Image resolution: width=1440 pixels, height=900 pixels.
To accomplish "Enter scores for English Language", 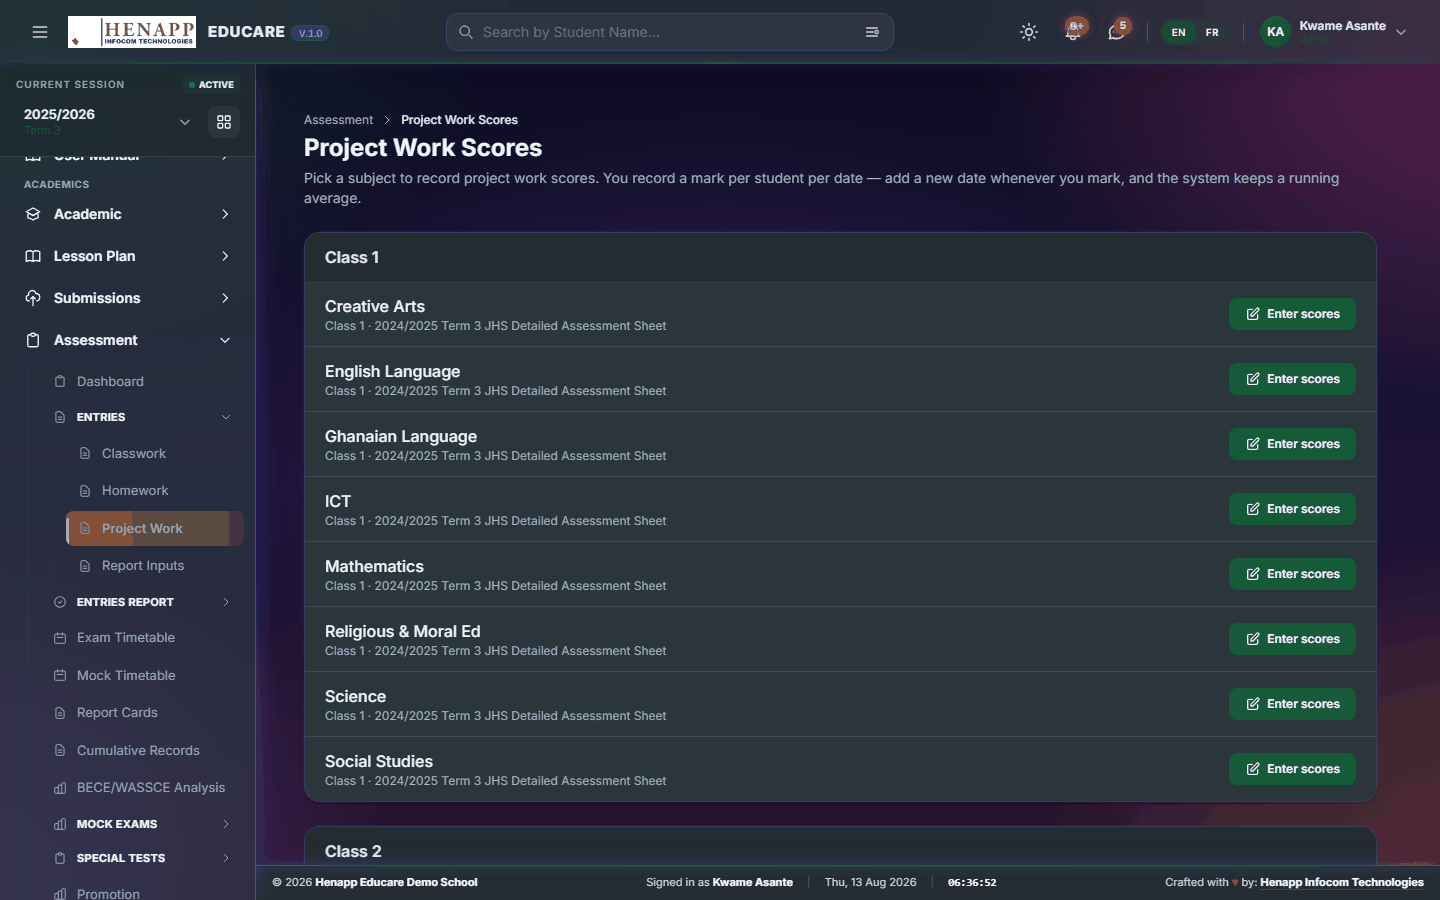I will click(1292, 379).
